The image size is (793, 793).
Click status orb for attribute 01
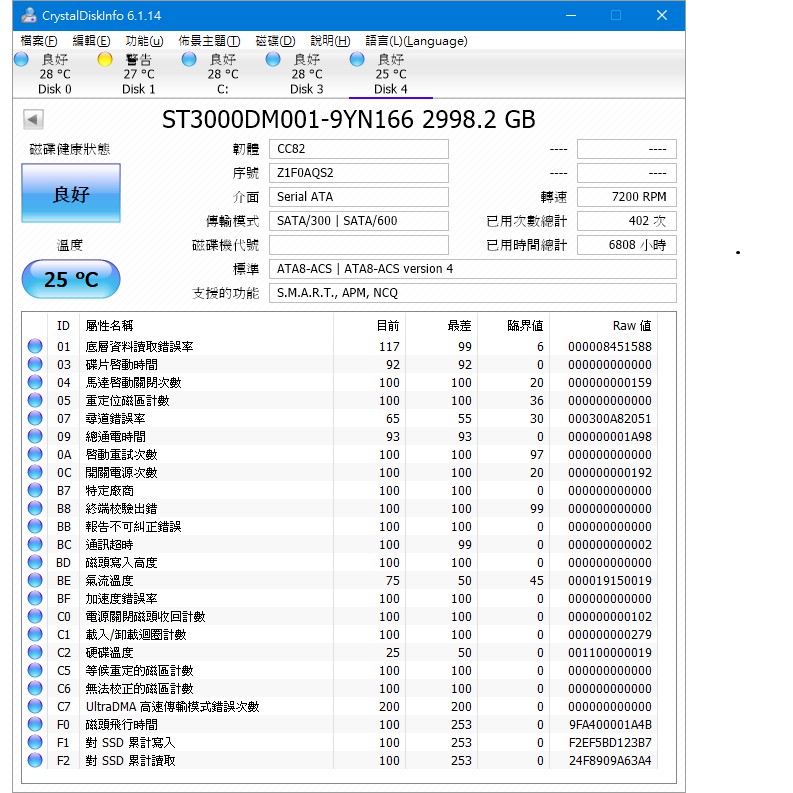35,346
